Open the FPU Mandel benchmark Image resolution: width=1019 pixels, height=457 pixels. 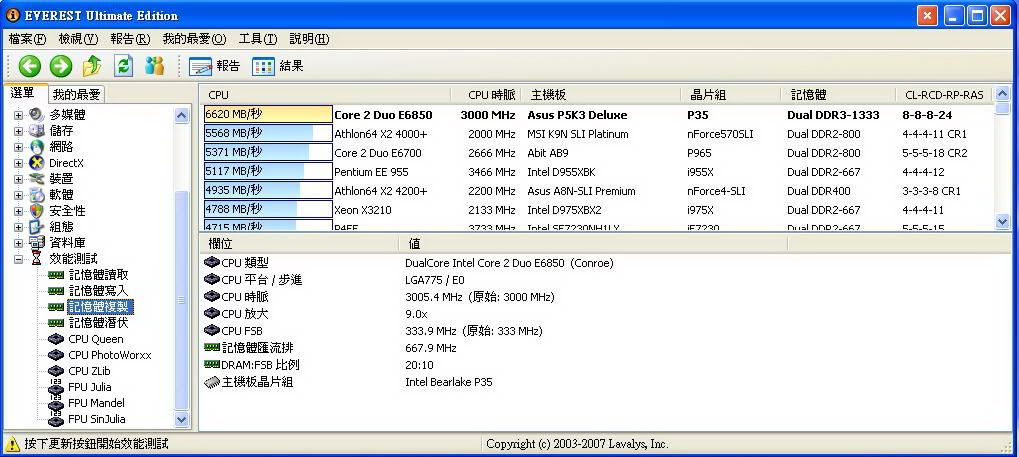(x=96, y=403)
